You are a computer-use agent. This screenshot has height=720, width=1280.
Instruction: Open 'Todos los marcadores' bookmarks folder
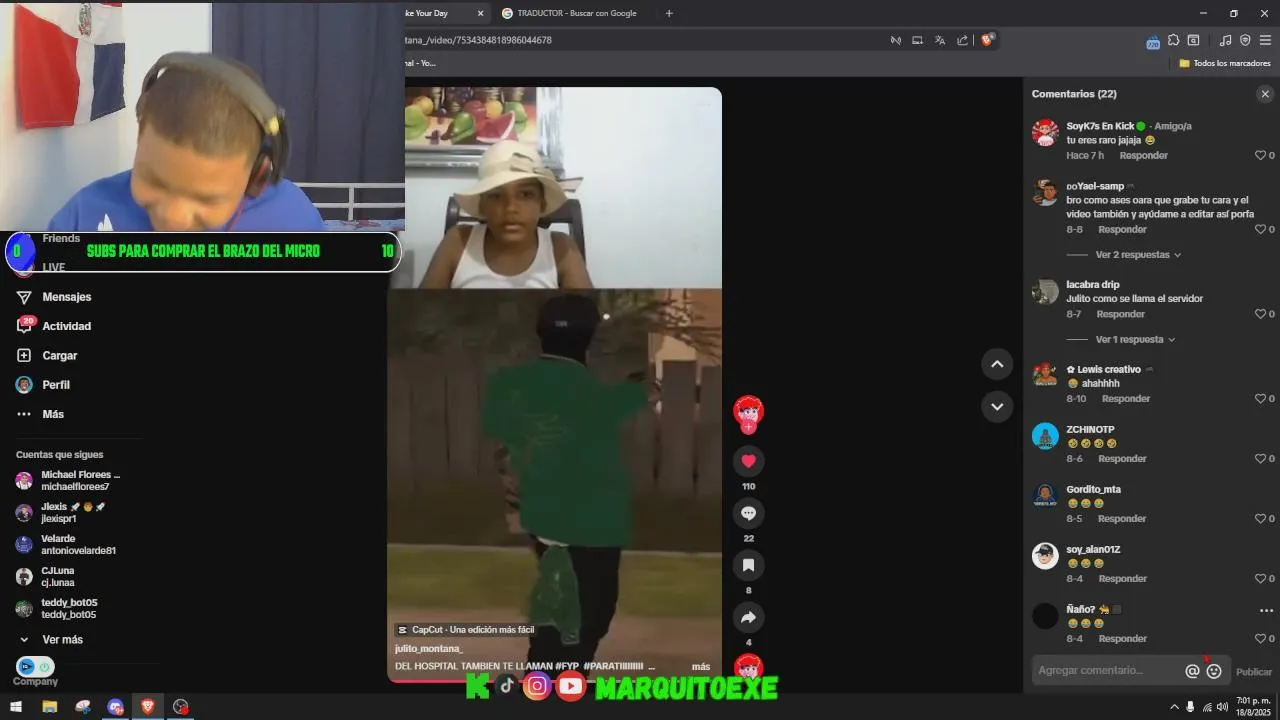tap(1225, 63)
